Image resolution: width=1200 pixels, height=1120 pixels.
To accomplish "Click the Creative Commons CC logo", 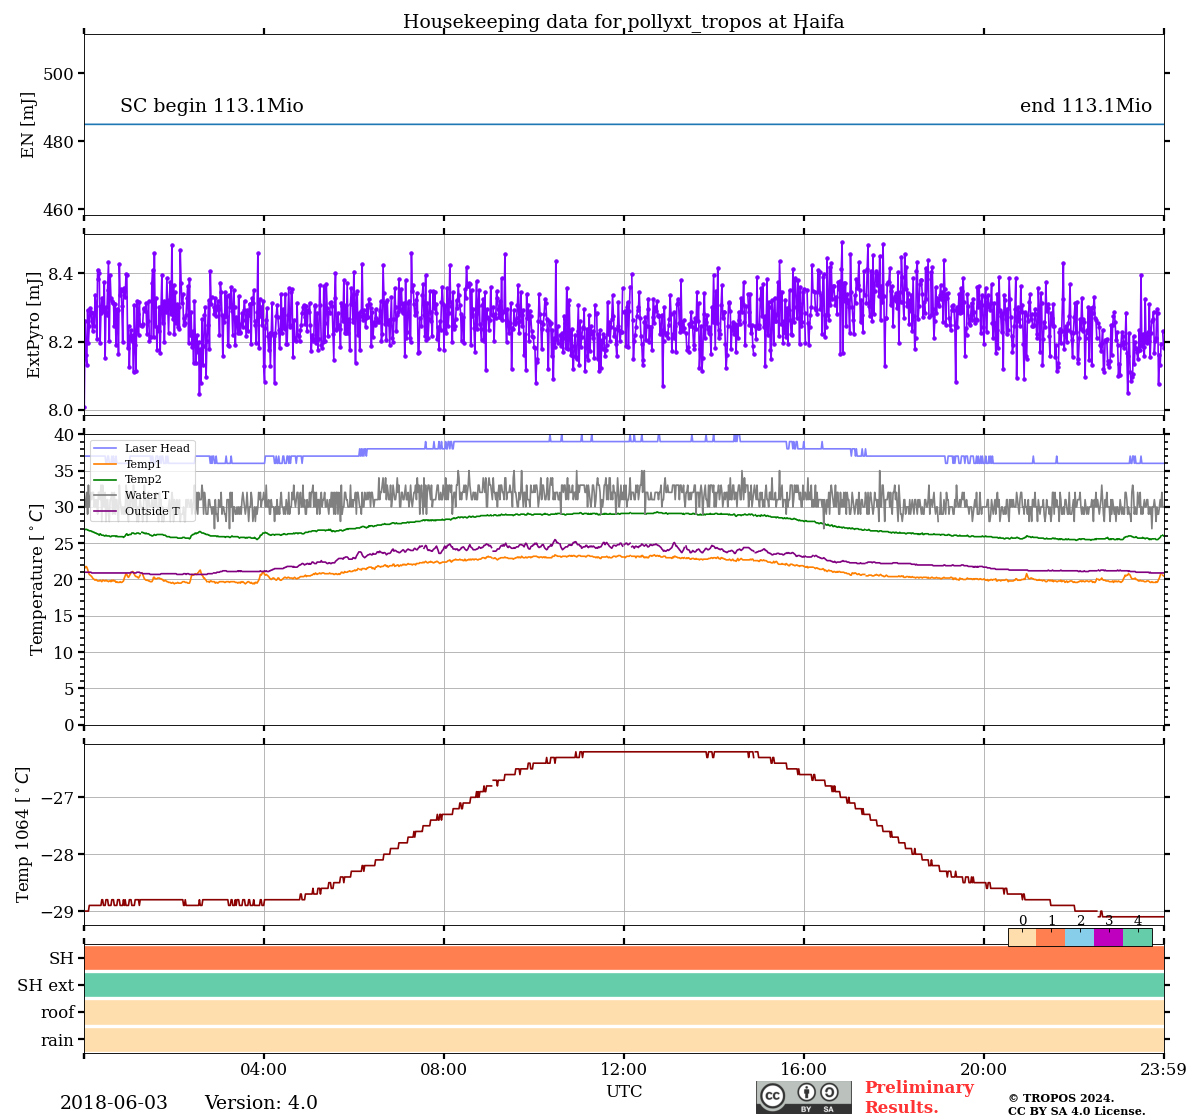I will coord(773,1096).
